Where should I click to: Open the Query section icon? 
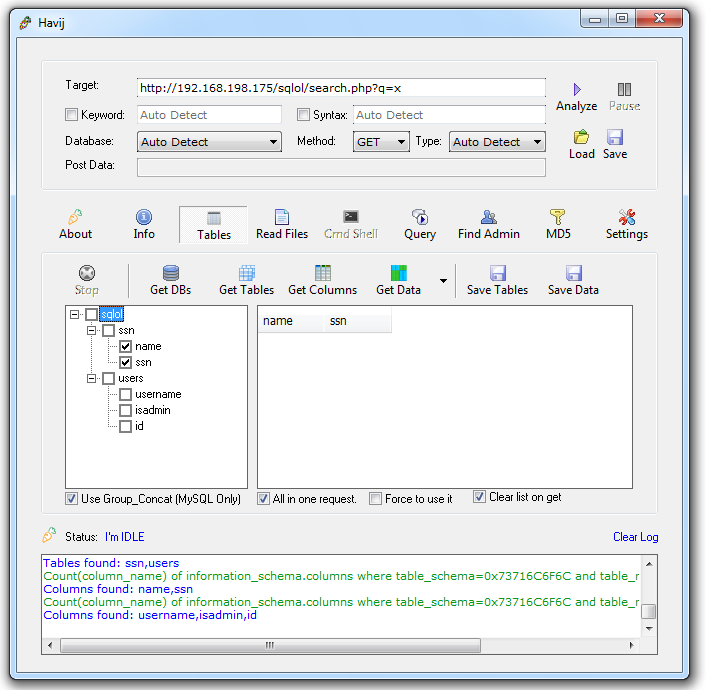(x=420, y=217)
